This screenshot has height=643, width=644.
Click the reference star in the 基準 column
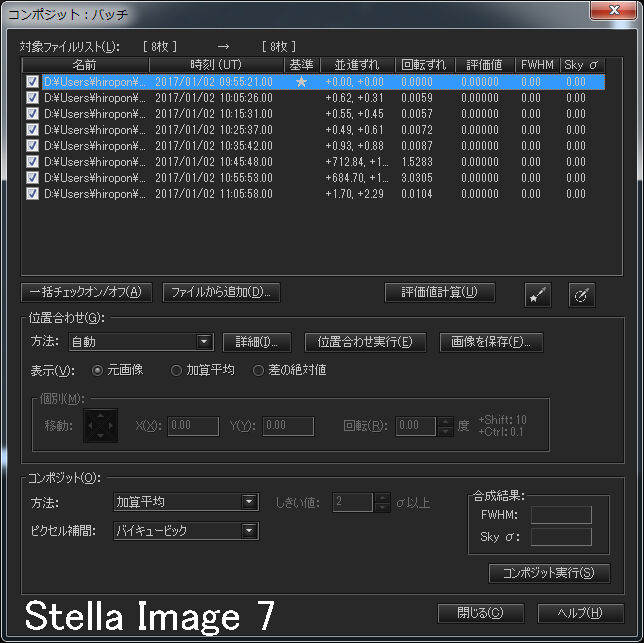tap(301, 82)
